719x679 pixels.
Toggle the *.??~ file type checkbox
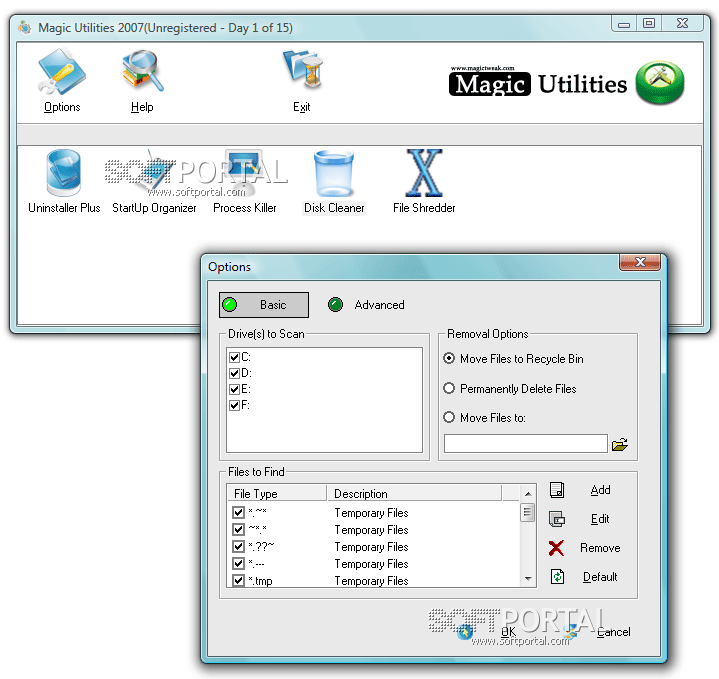pos(238,547)
